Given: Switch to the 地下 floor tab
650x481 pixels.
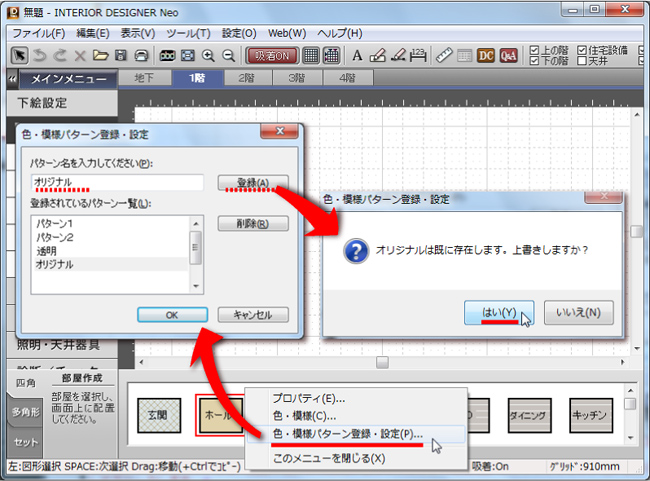Looking at the screenshot, I should (145, 78).
